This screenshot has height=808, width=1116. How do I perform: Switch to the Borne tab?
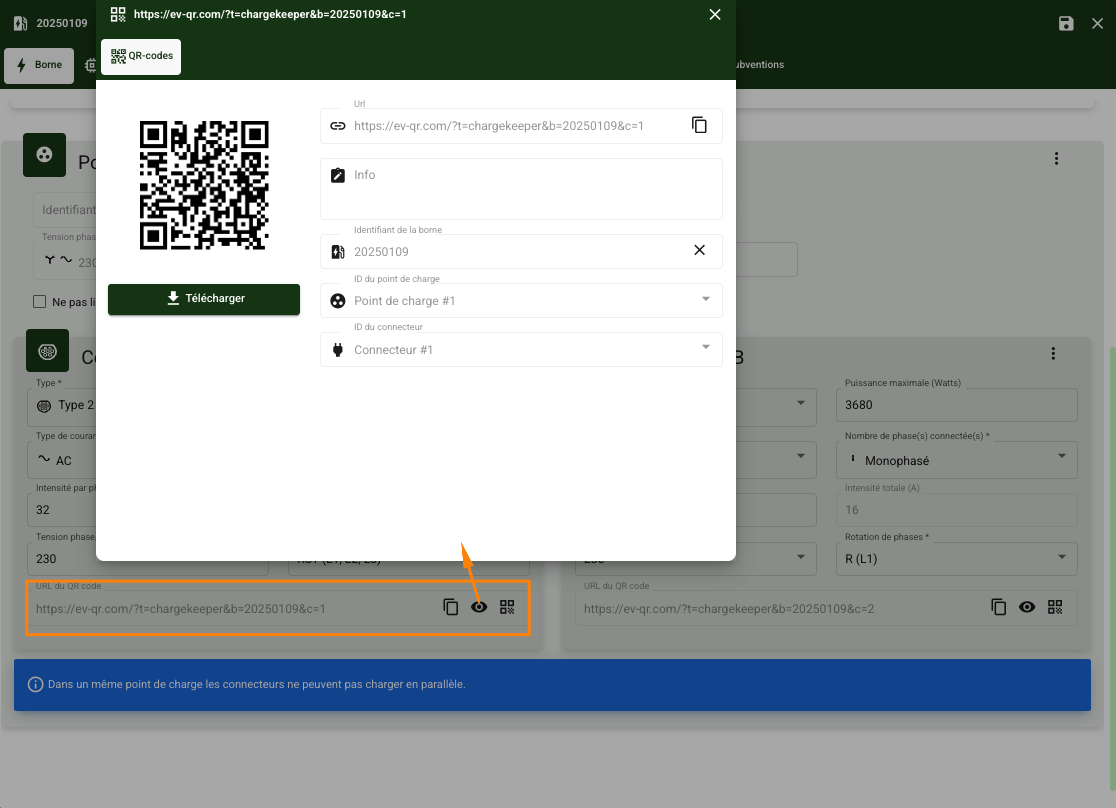(x=39, y=65)
